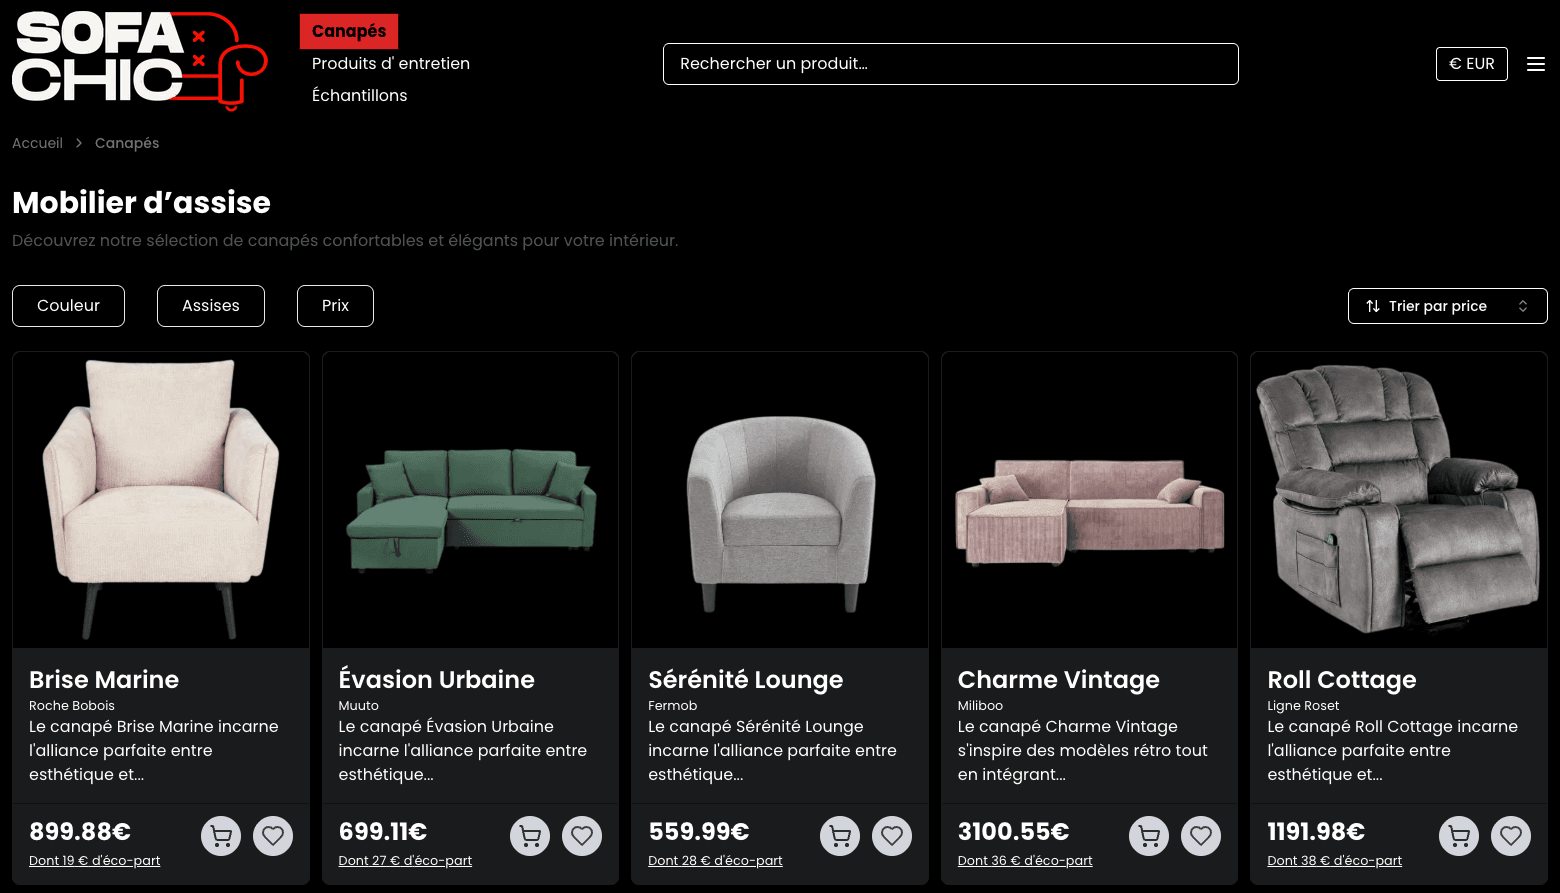Open the hamburger navigation menu

(x=1536, y=63)
